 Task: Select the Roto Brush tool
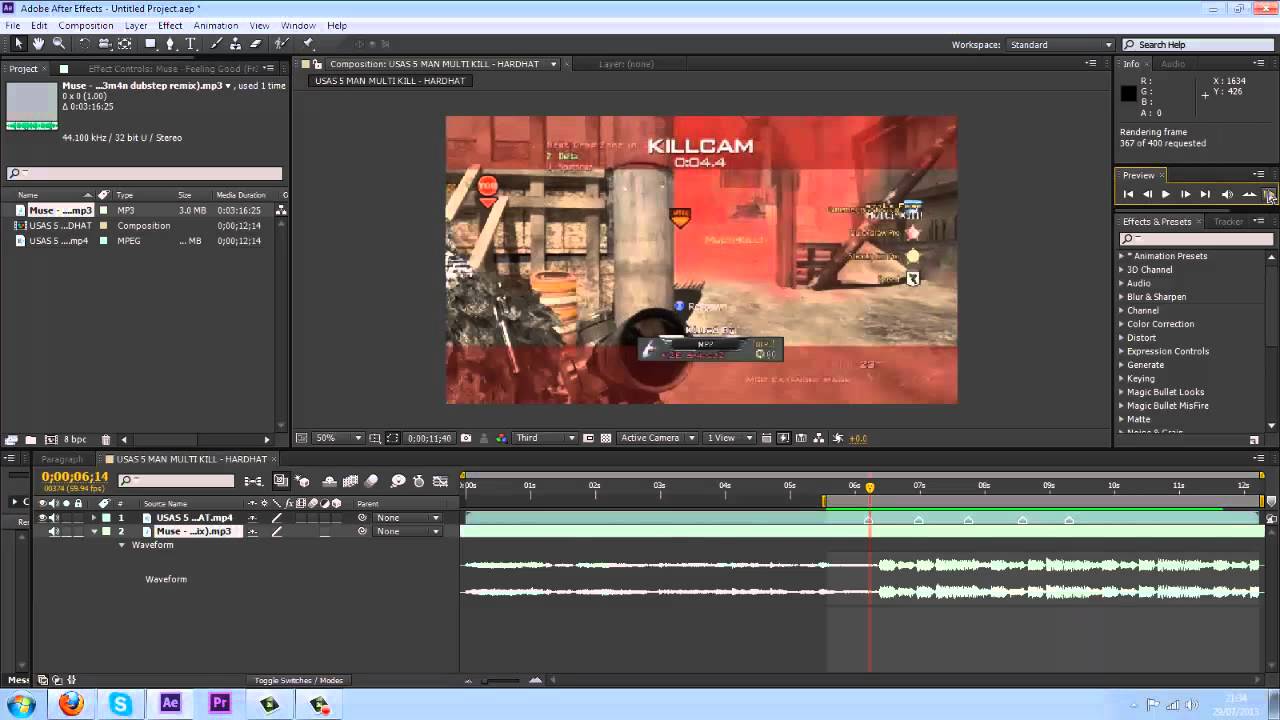point(282,44)
